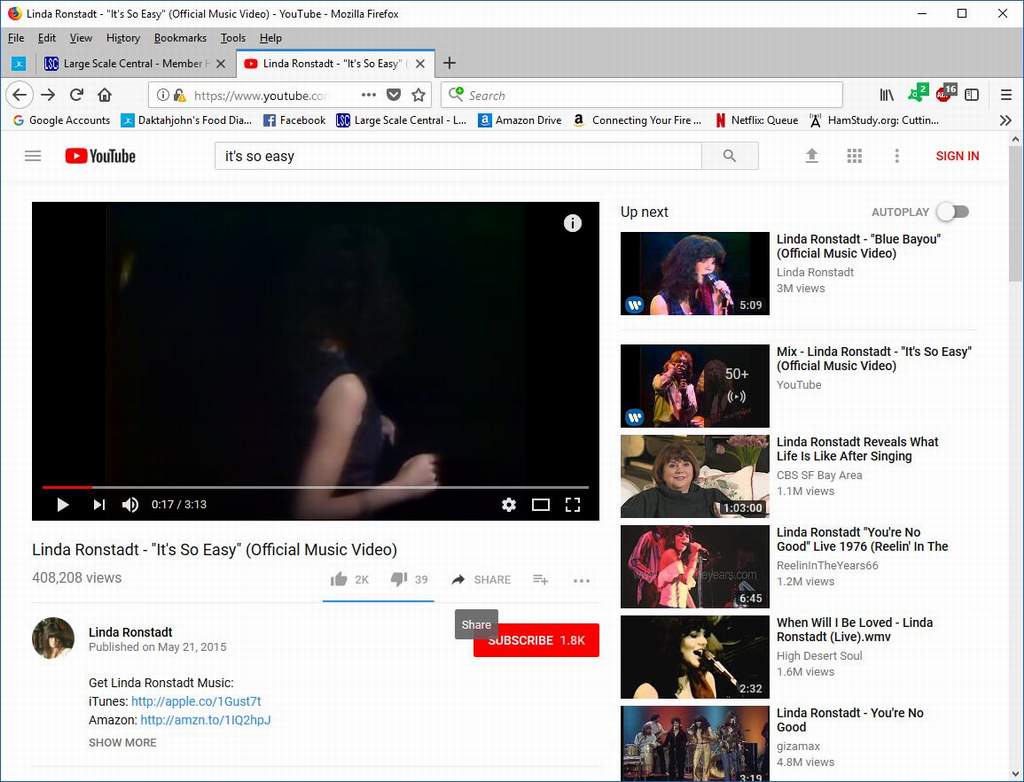Show site information icon in address bar
The image size is (1024, 782).
(x=163, y=95)
